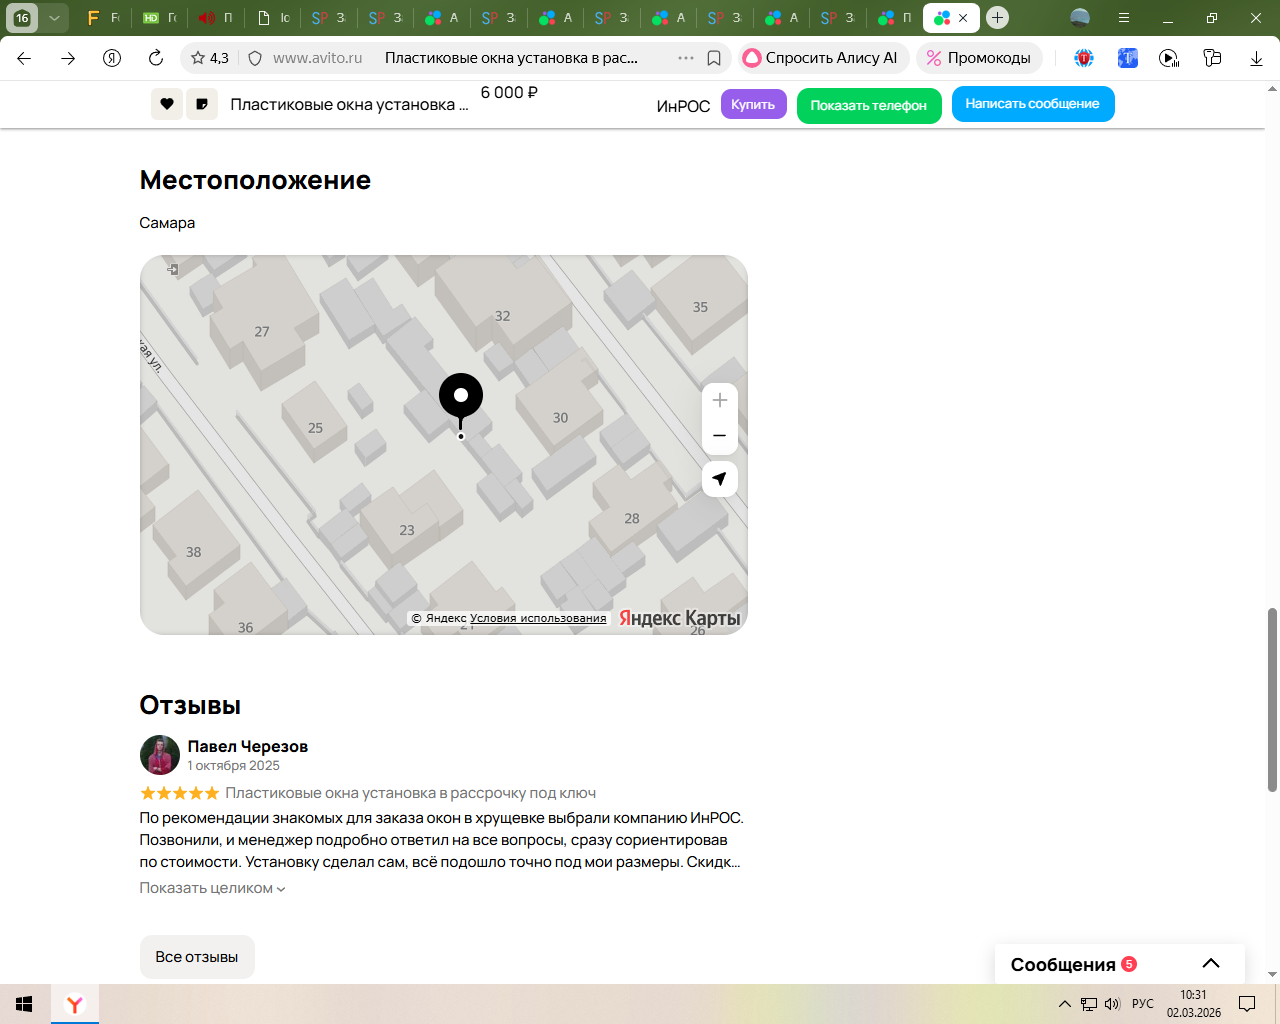
Task: Close the active Avito tab
Action: pyautogui.click(x=963, y=18)
